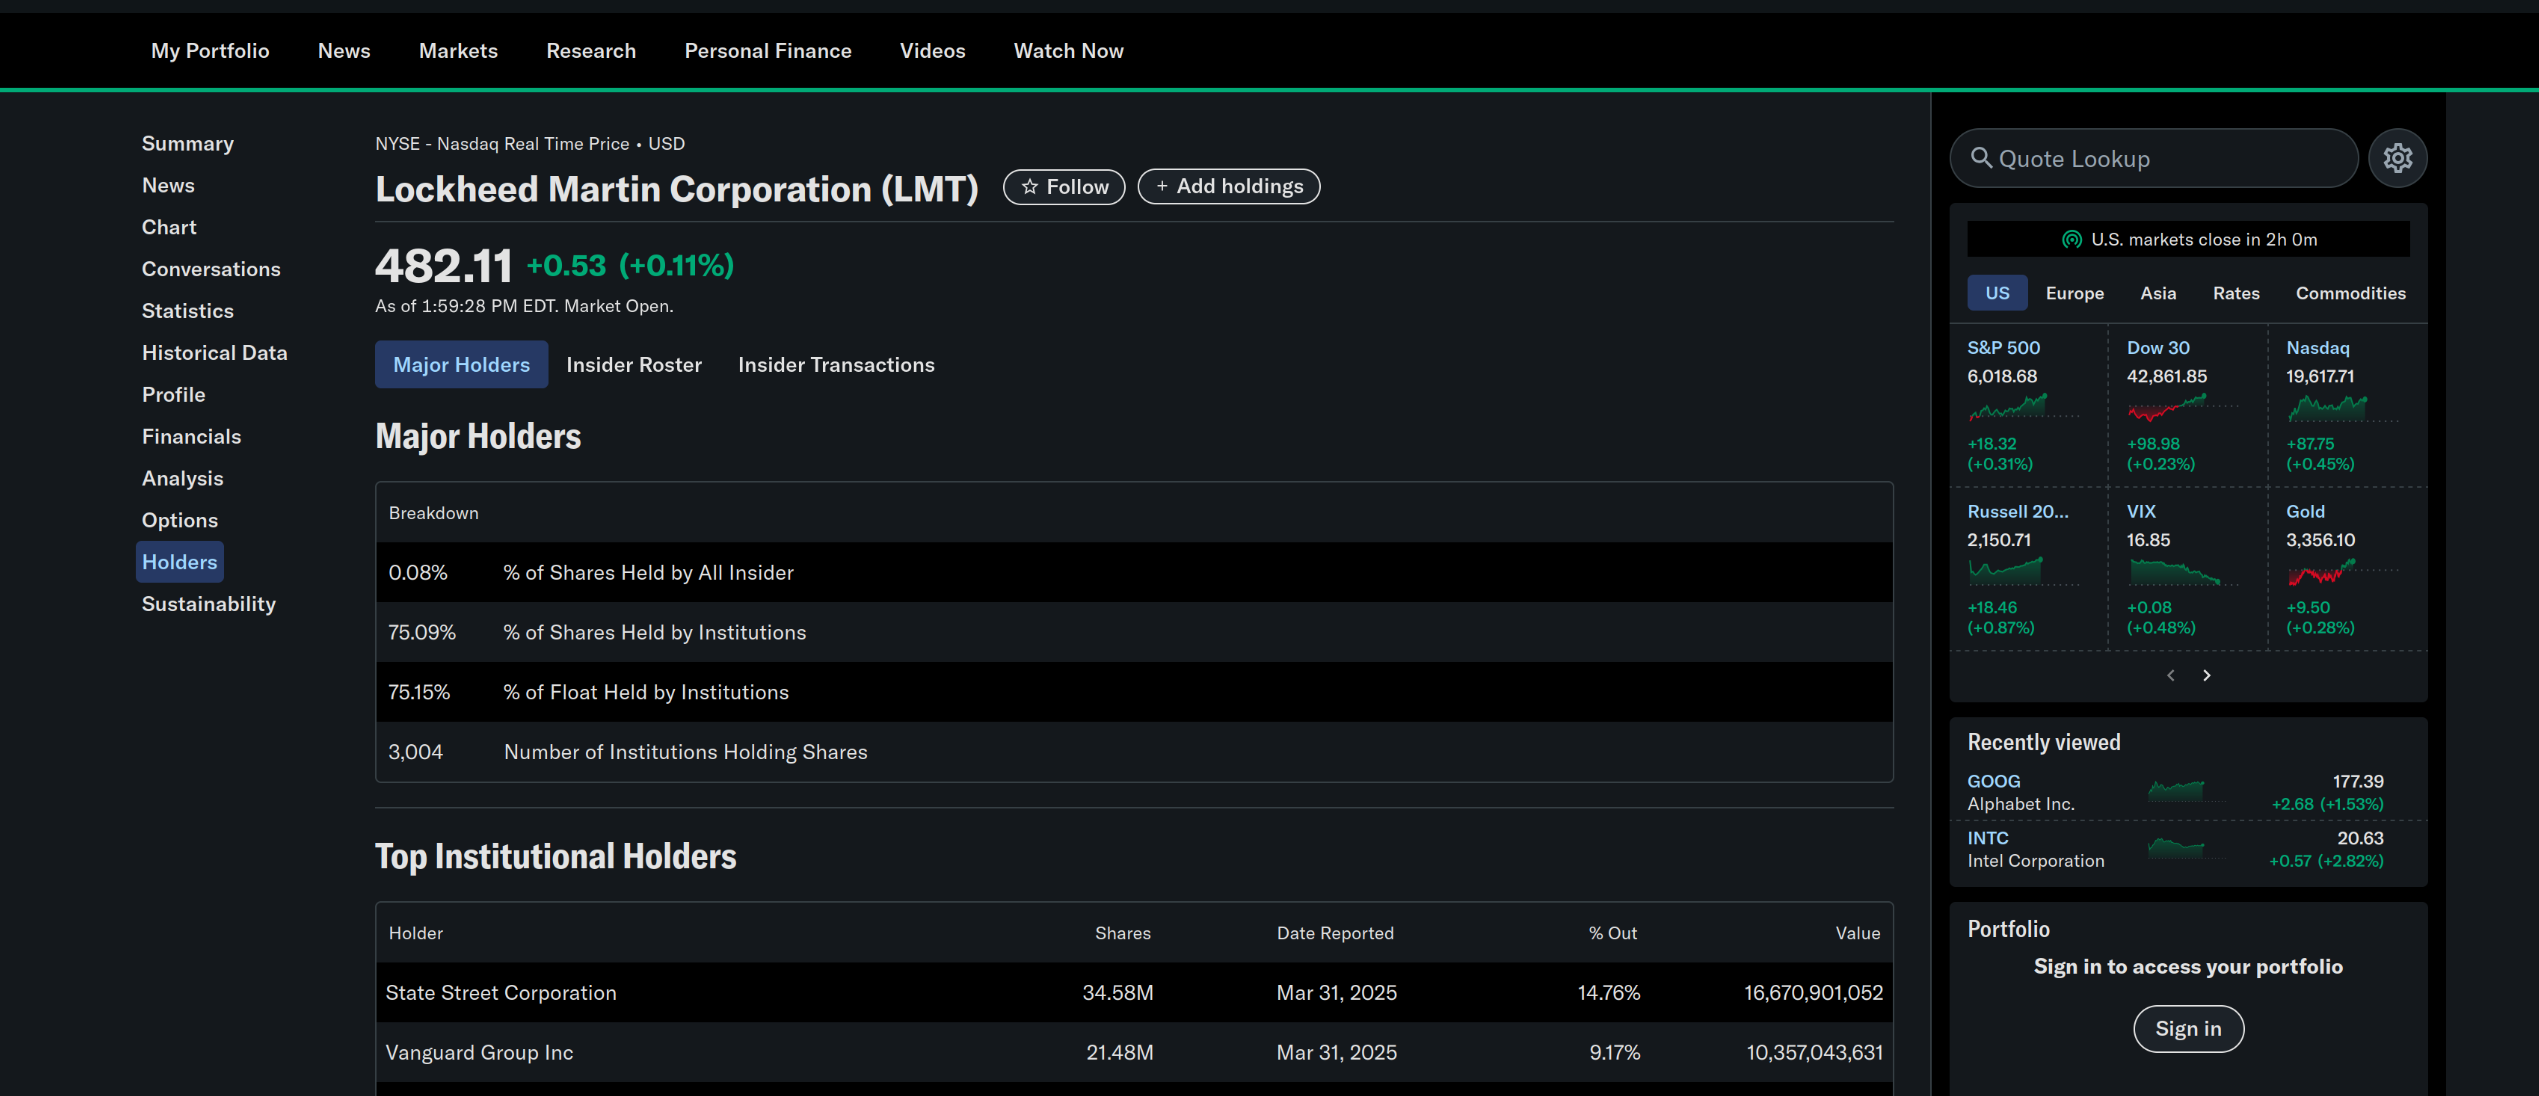Open Russell 20... index link
This screenshot has width=2539, height=1096.
point(2018,512)
